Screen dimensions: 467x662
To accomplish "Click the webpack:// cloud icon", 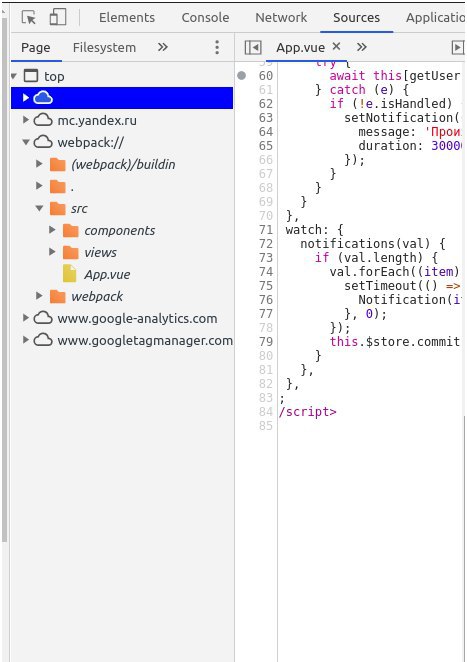I will [43, 142].
